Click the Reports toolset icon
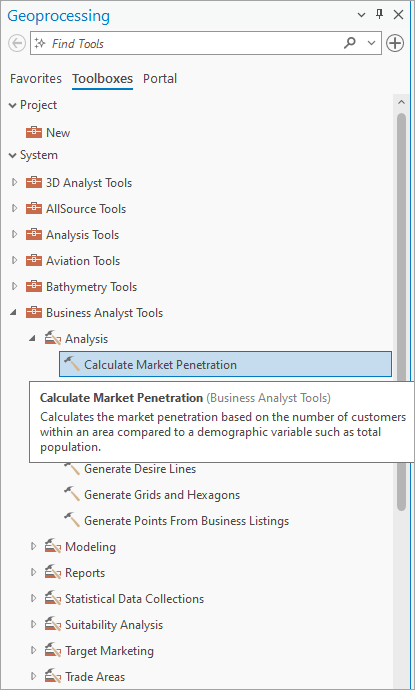Image resolution: width=415 pixels, height=690 pixels. coord(53,572)
